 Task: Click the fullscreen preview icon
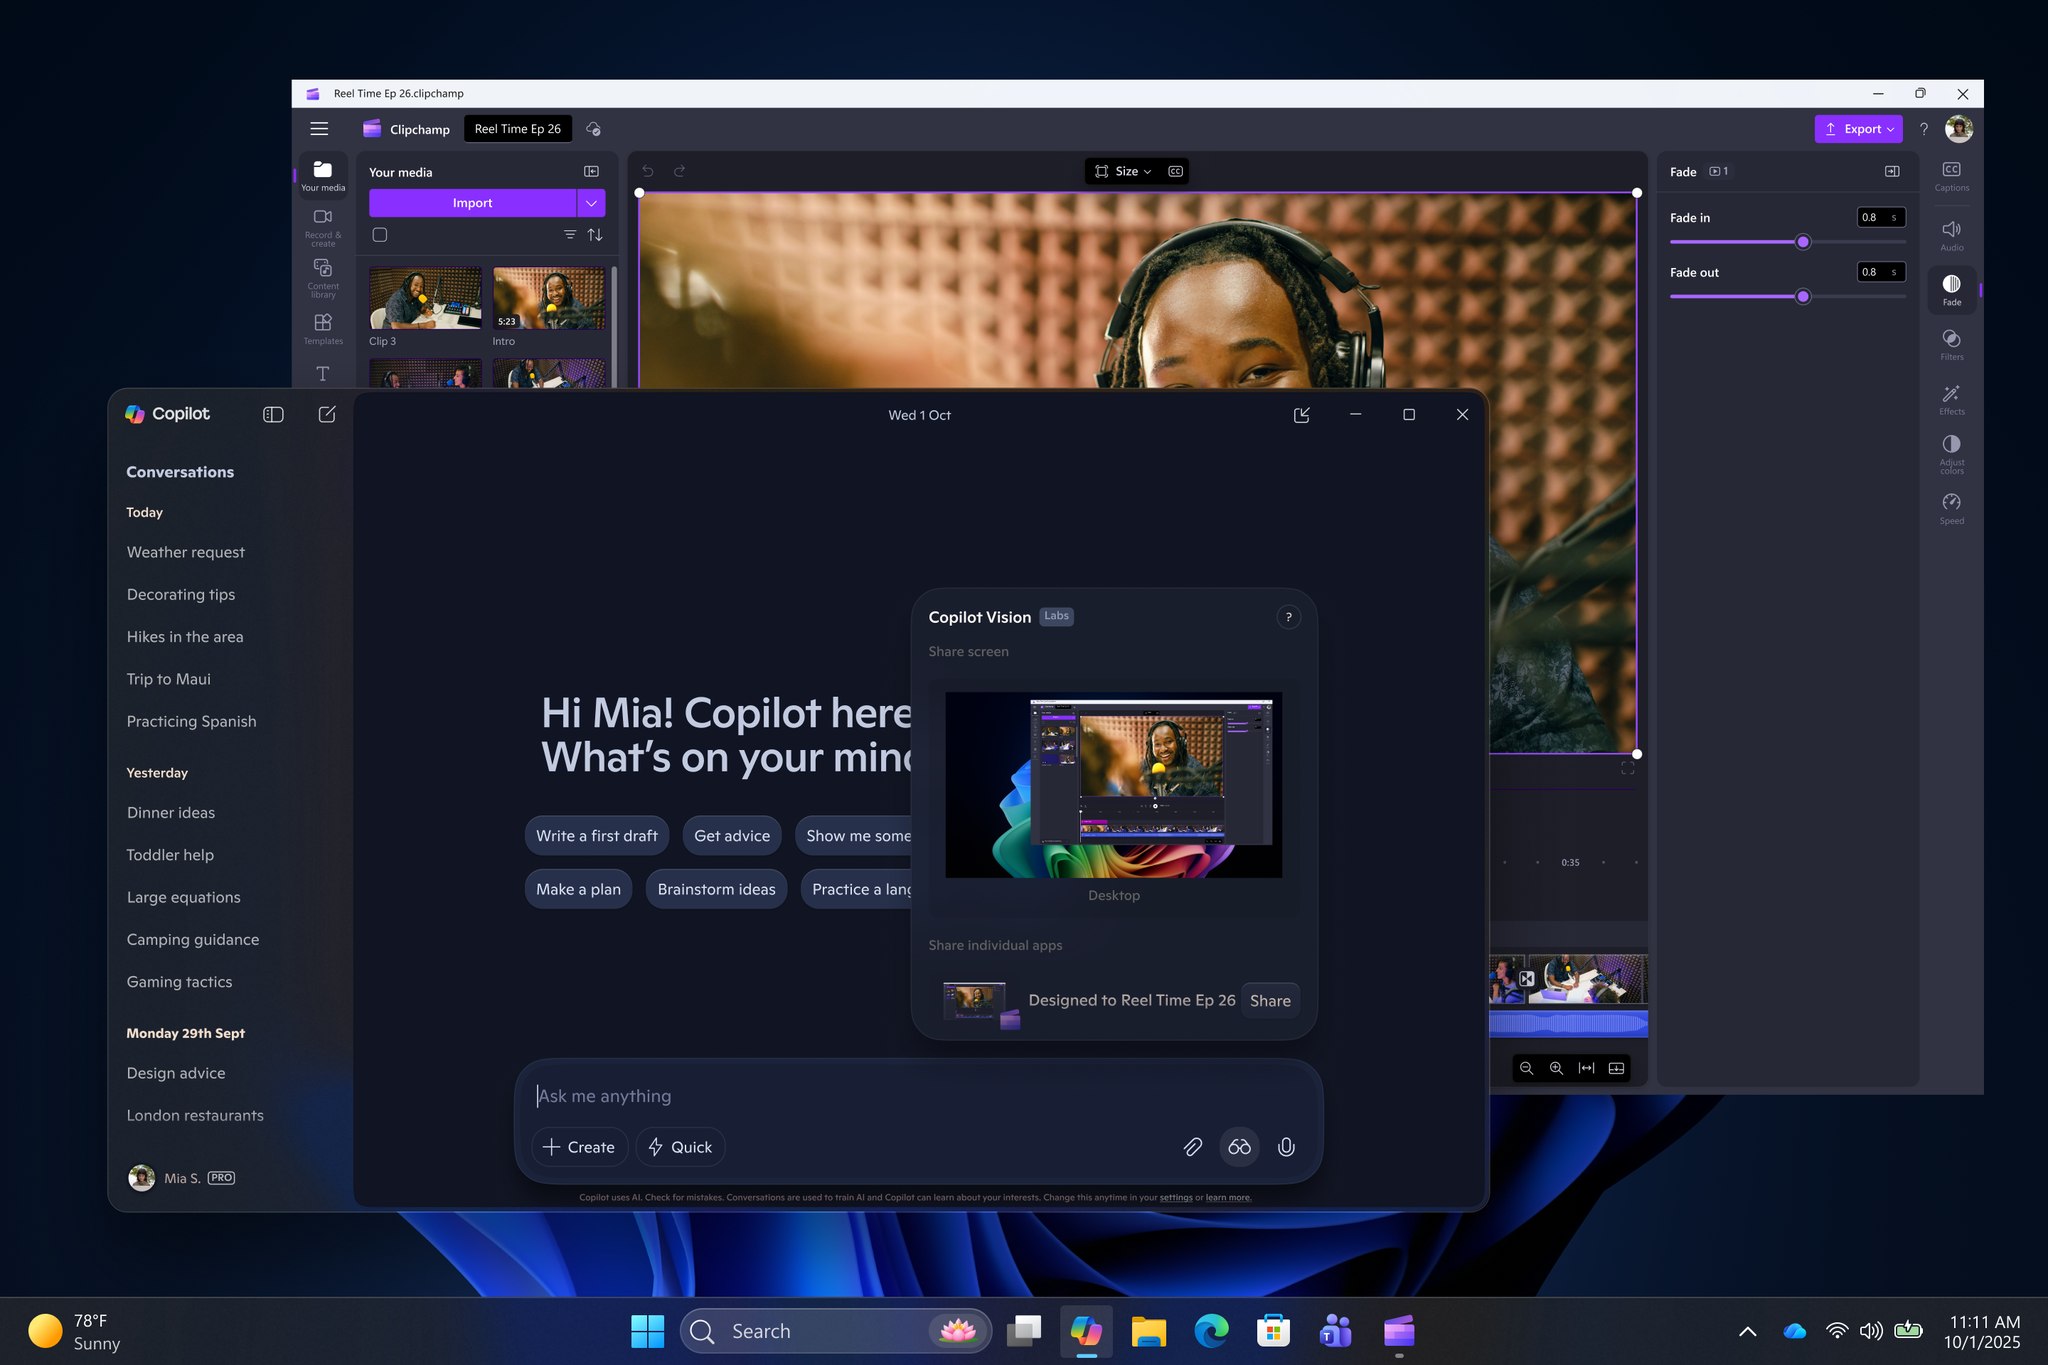pyautogui.click(x=1628, y=768)
